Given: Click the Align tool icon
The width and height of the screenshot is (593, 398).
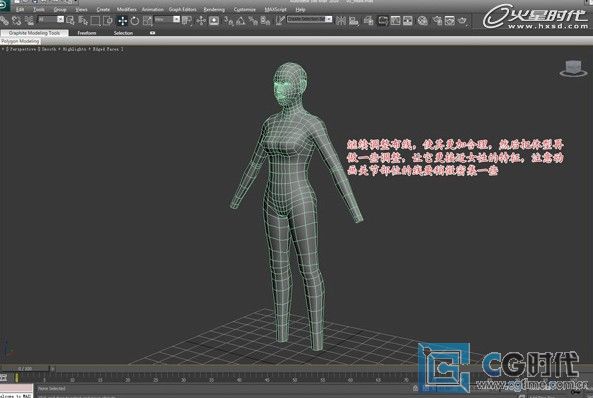Looking at the screenshot, I should (354, 20).
